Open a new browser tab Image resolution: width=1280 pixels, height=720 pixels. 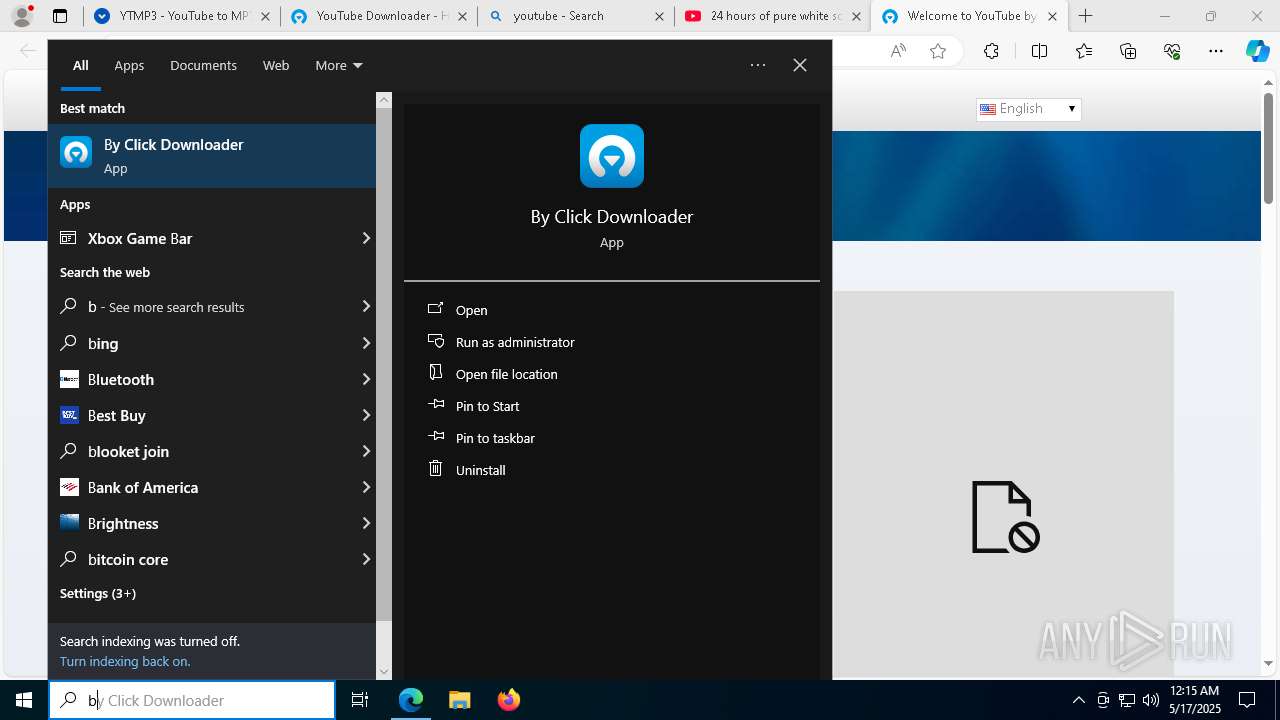pos(1086,16)
